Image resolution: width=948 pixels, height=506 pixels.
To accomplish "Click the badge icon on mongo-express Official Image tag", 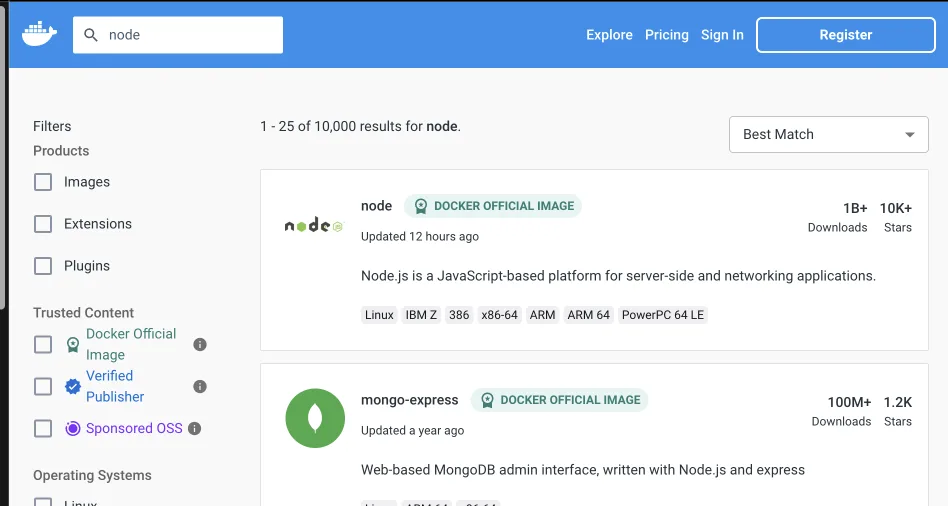I will click(x=487, y=400).
